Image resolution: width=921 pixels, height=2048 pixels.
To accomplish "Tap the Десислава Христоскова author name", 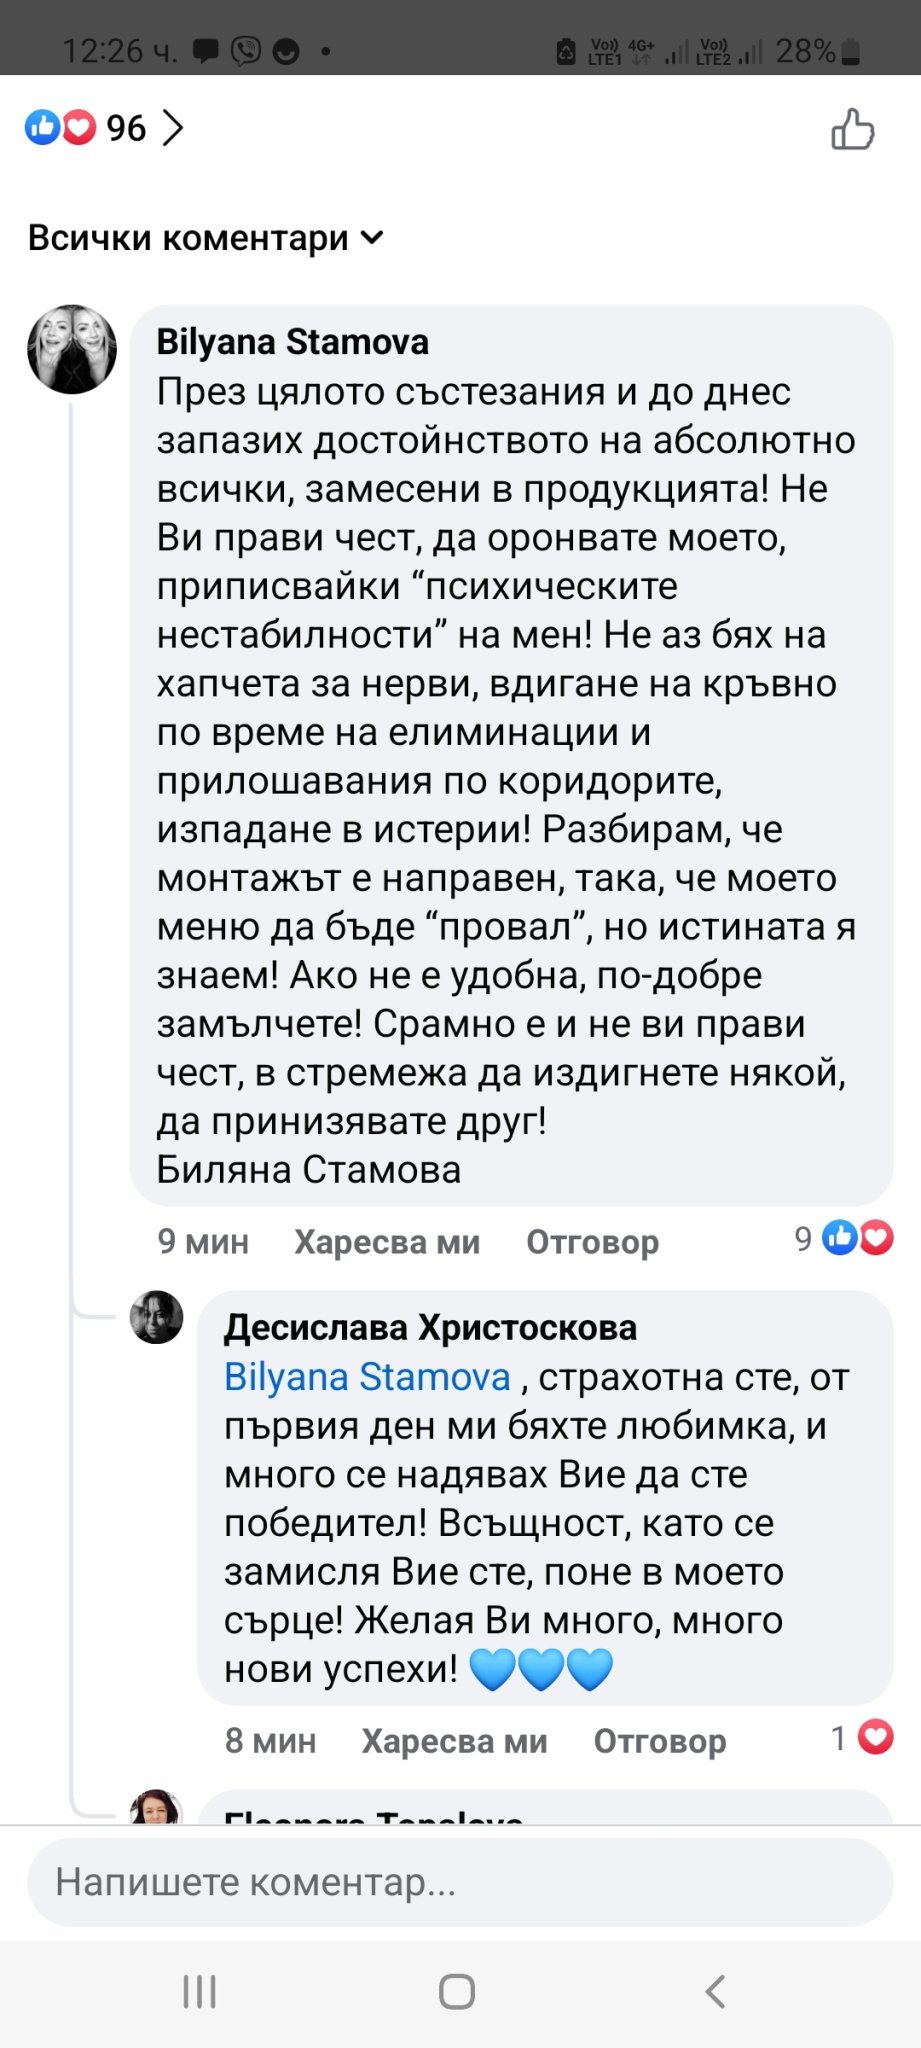I will point(430,1328).
